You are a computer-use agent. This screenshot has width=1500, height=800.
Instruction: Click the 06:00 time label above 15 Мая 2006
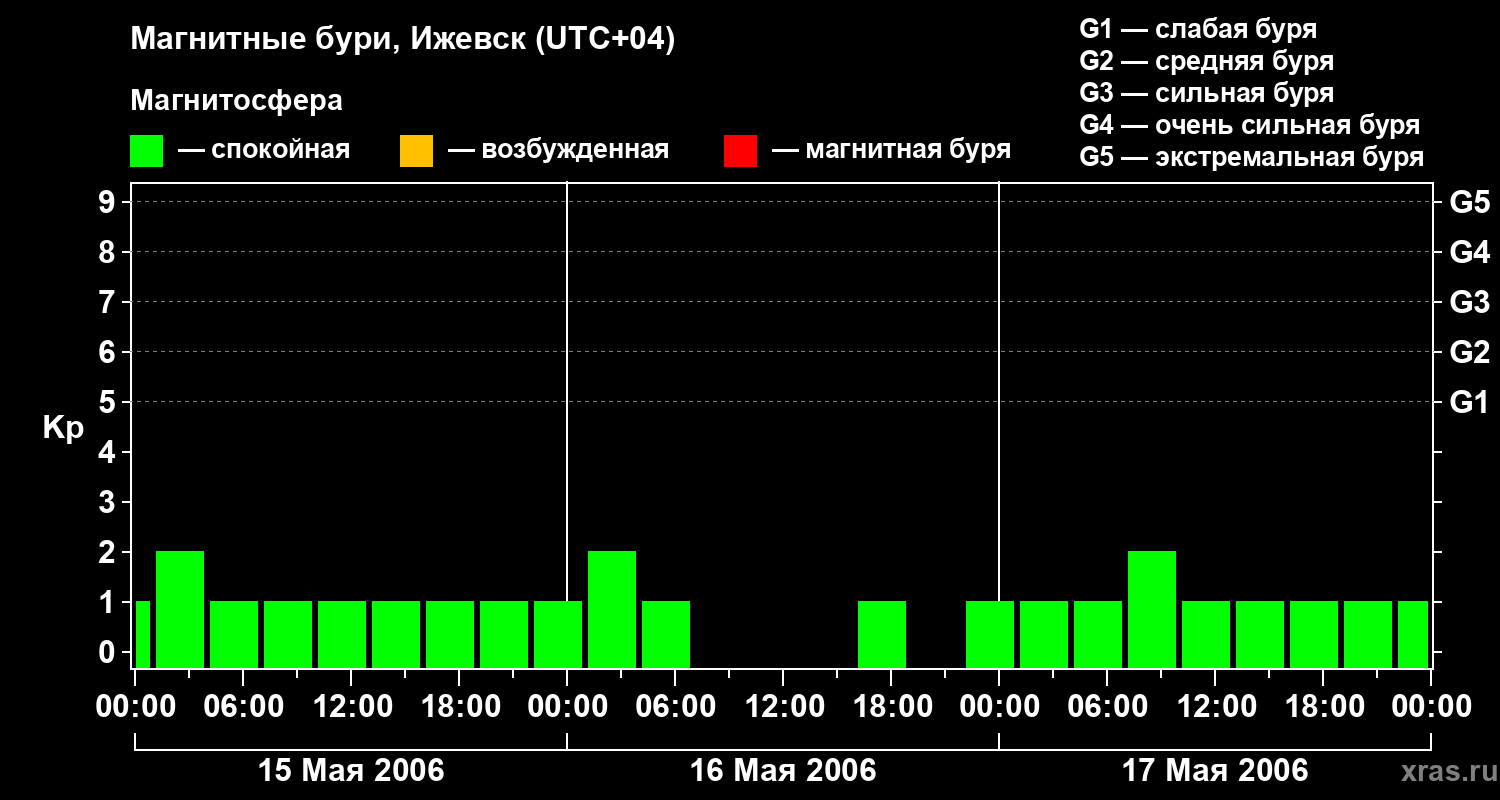[243, 707]
